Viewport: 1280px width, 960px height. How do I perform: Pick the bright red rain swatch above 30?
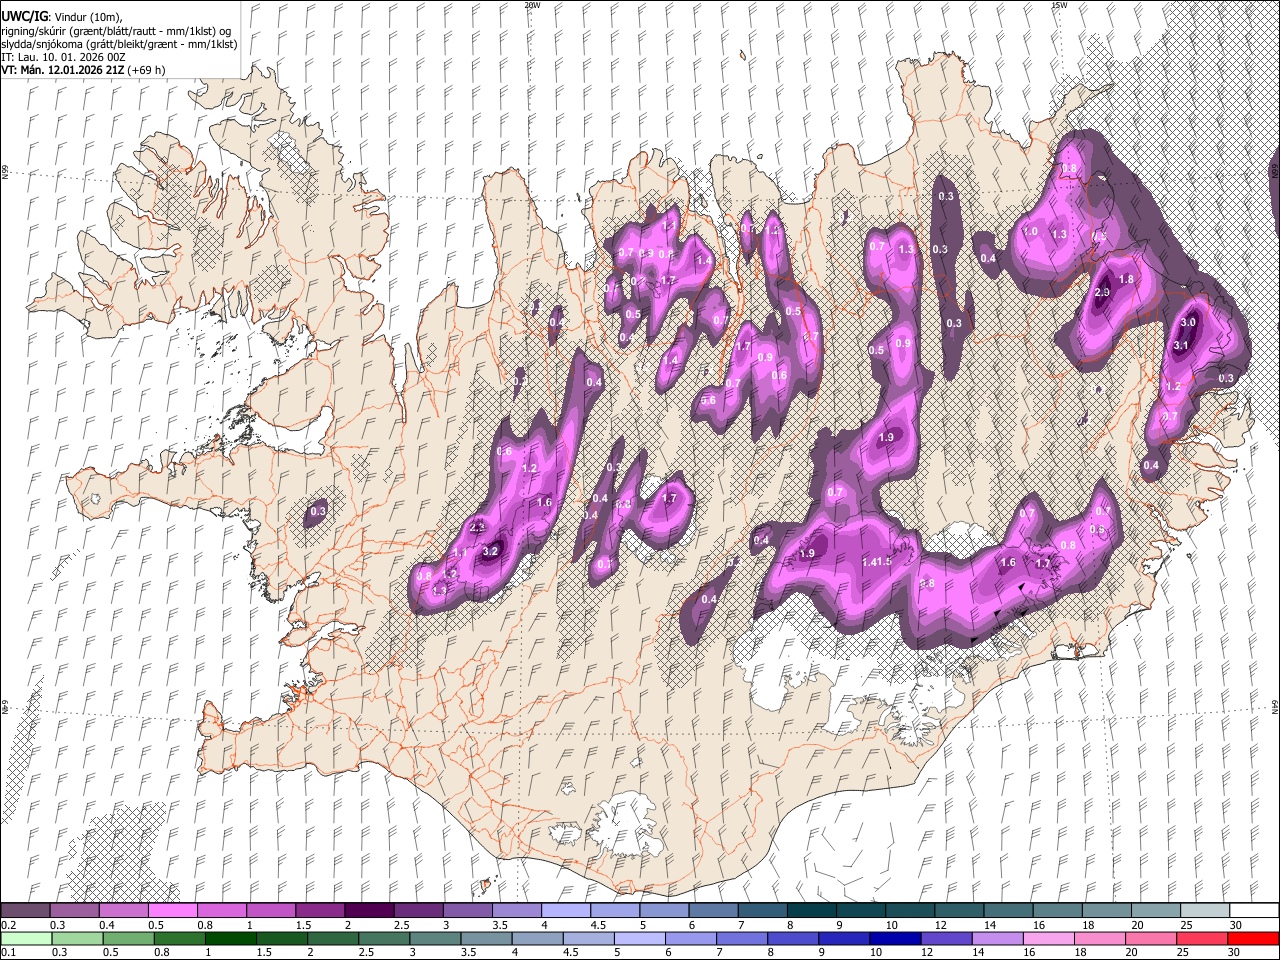pos(1253,938)
